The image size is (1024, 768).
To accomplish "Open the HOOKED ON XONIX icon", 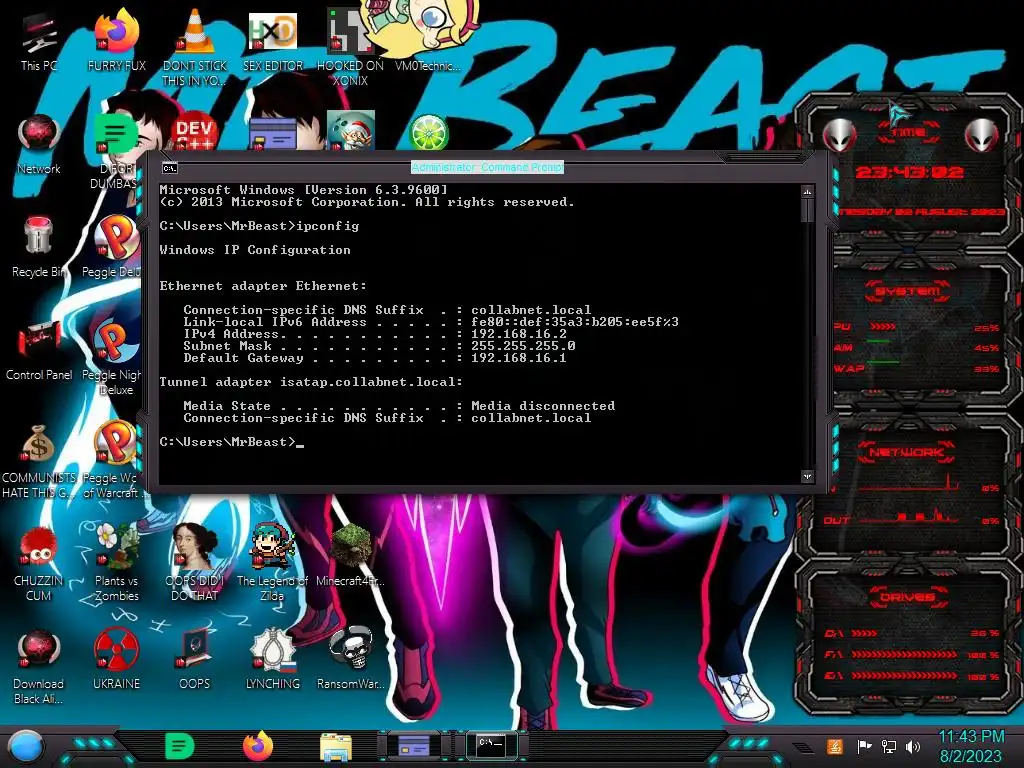I will (x=350, y=47).
